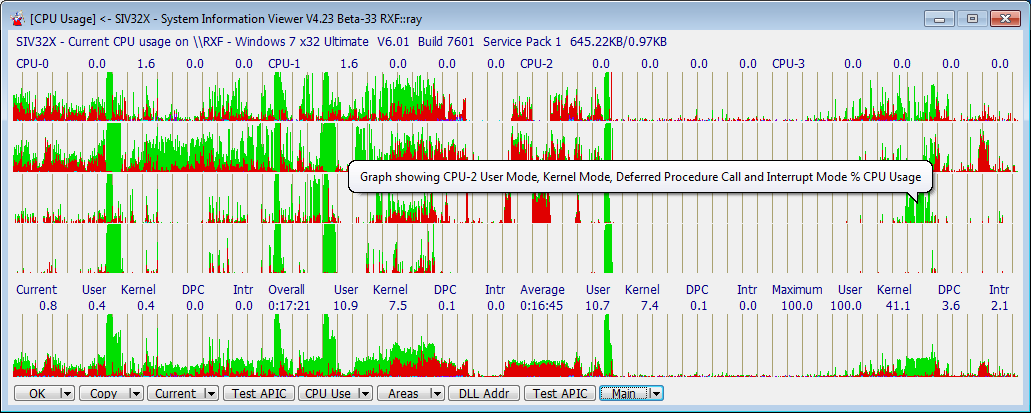Expand the CPU Use dropdown arrow
This screenshot has width=1031, height=413.
tap(365, 394)
